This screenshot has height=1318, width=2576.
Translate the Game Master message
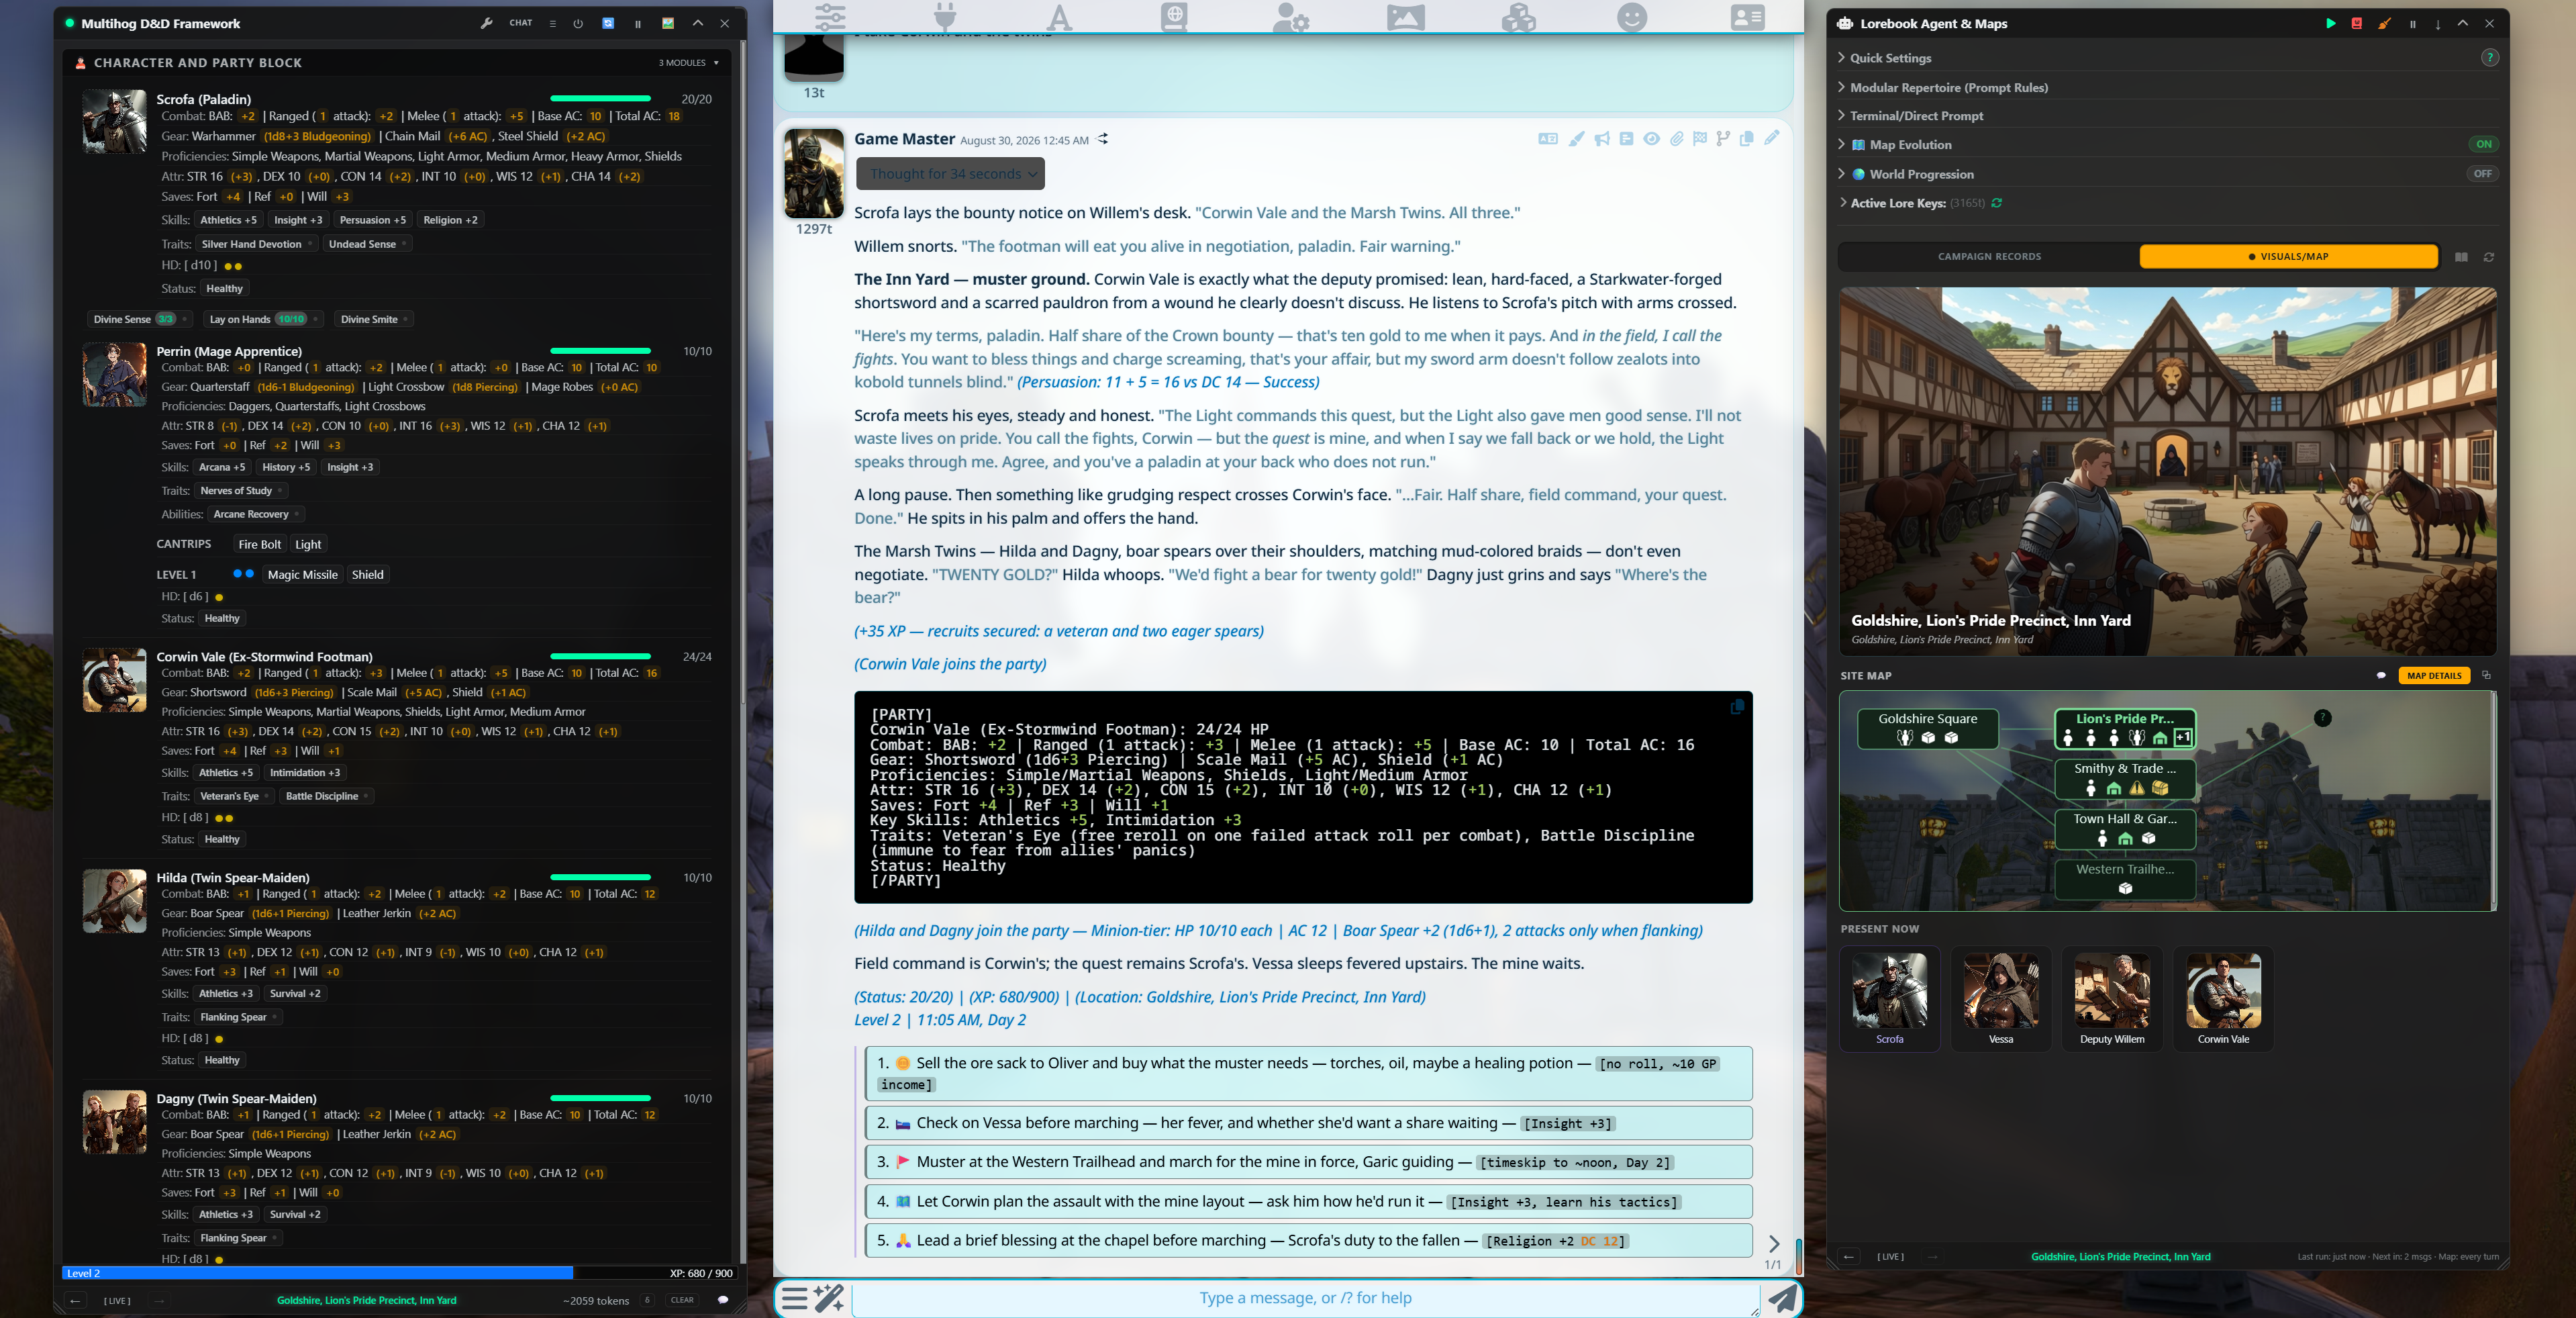click(x=1547, y=139)
